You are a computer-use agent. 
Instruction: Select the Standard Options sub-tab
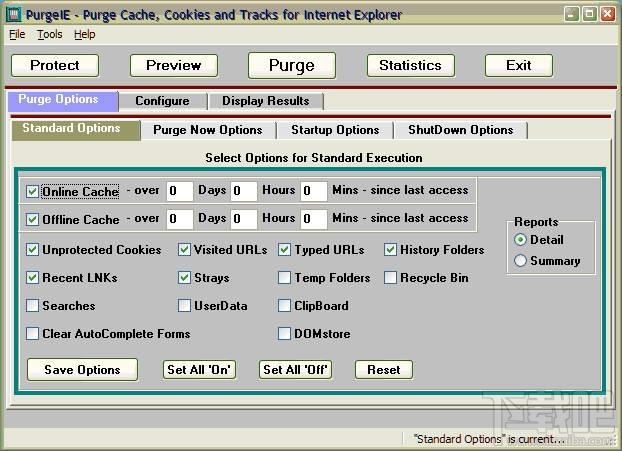pos(76,129)
